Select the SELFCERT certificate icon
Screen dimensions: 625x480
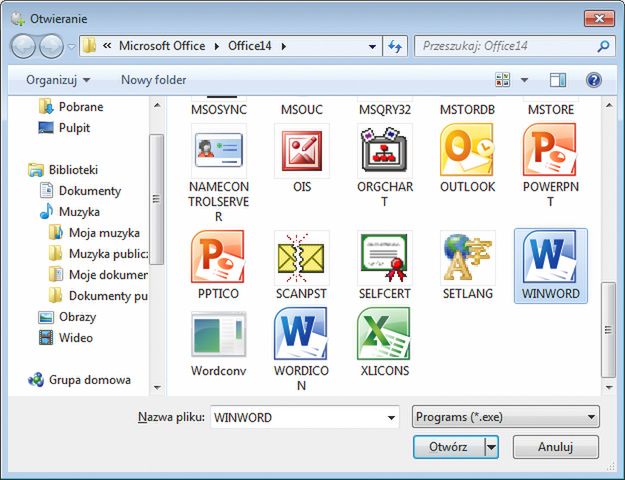pos(384,257)
